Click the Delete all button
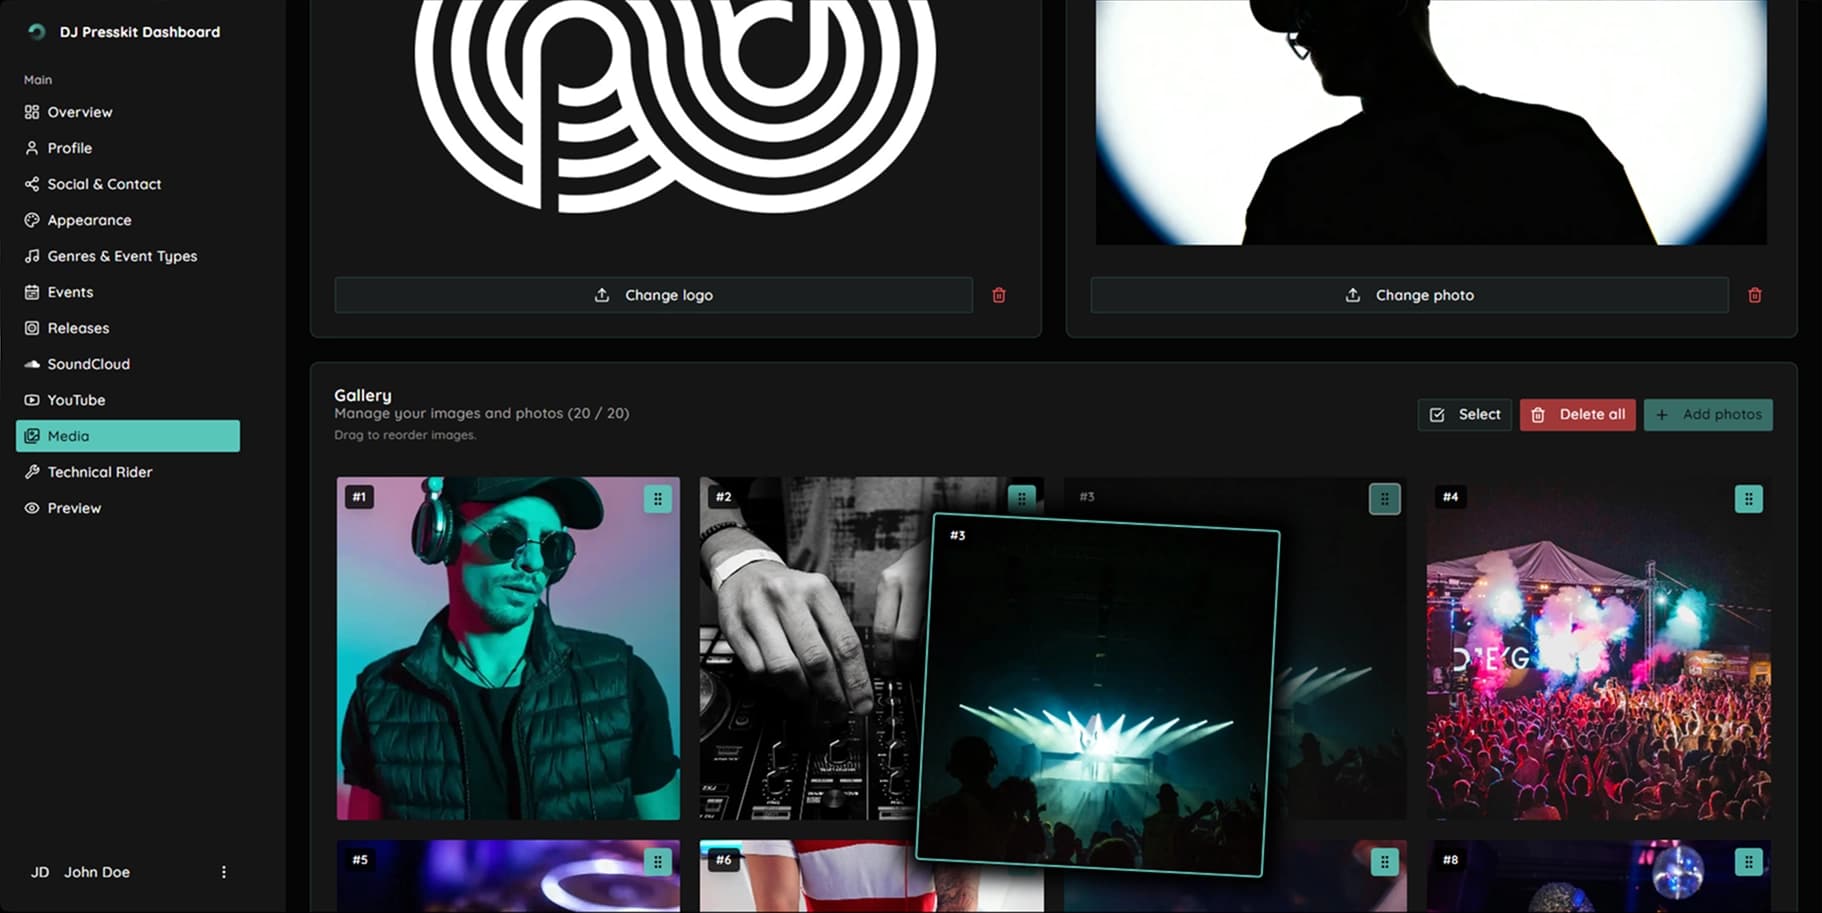This screenshot has width=1822, height=913. click(x=1577, y=414)
